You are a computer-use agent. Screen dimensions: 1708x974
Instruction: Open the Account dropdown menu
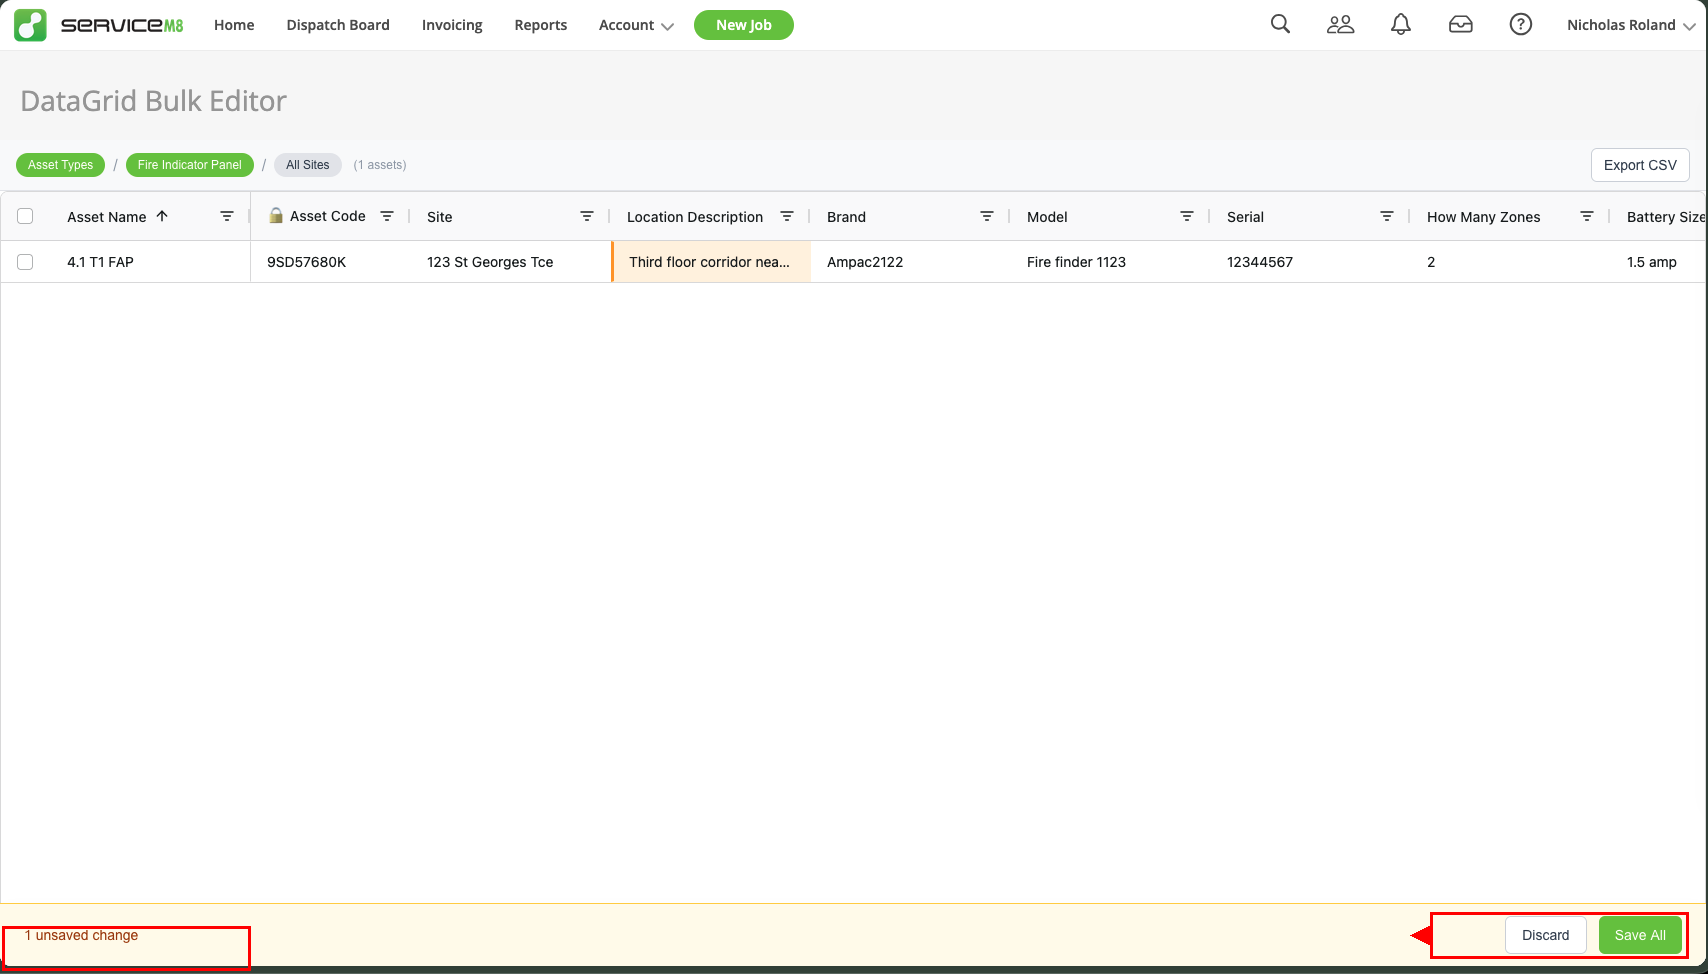click(635, 25)
